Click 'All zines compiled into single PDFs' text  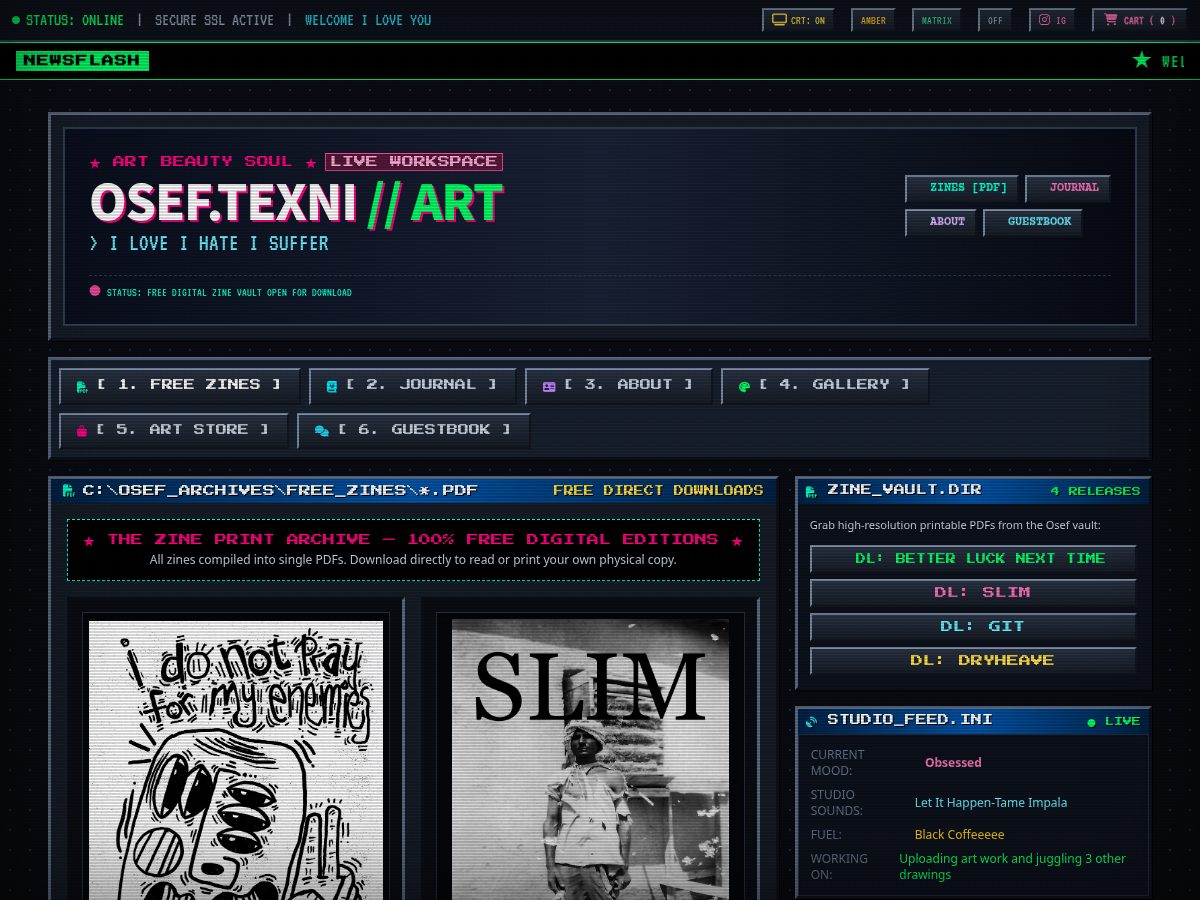coord(413,560)
